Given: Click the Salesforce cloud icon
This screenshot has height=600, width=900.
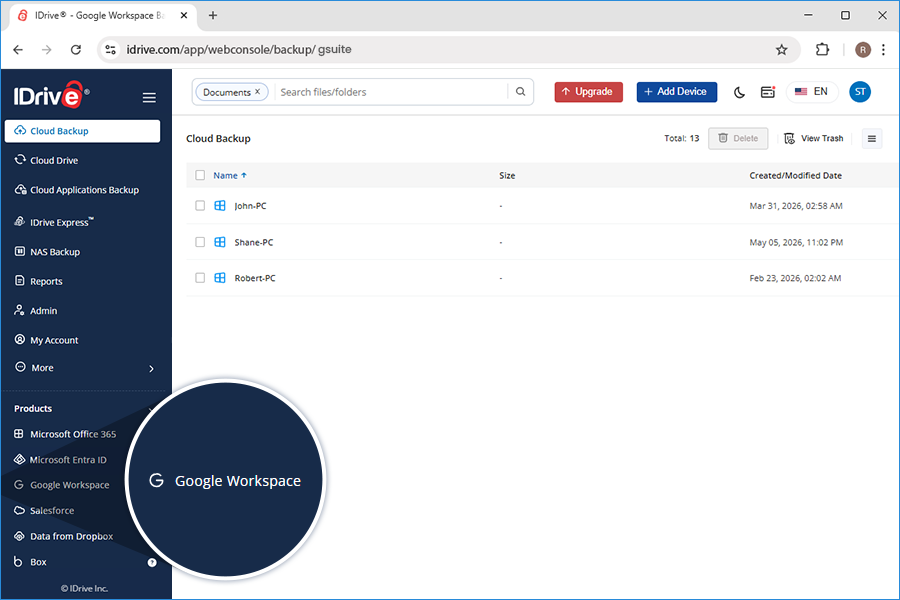Looking at the screenshot, I should (20, 510).
